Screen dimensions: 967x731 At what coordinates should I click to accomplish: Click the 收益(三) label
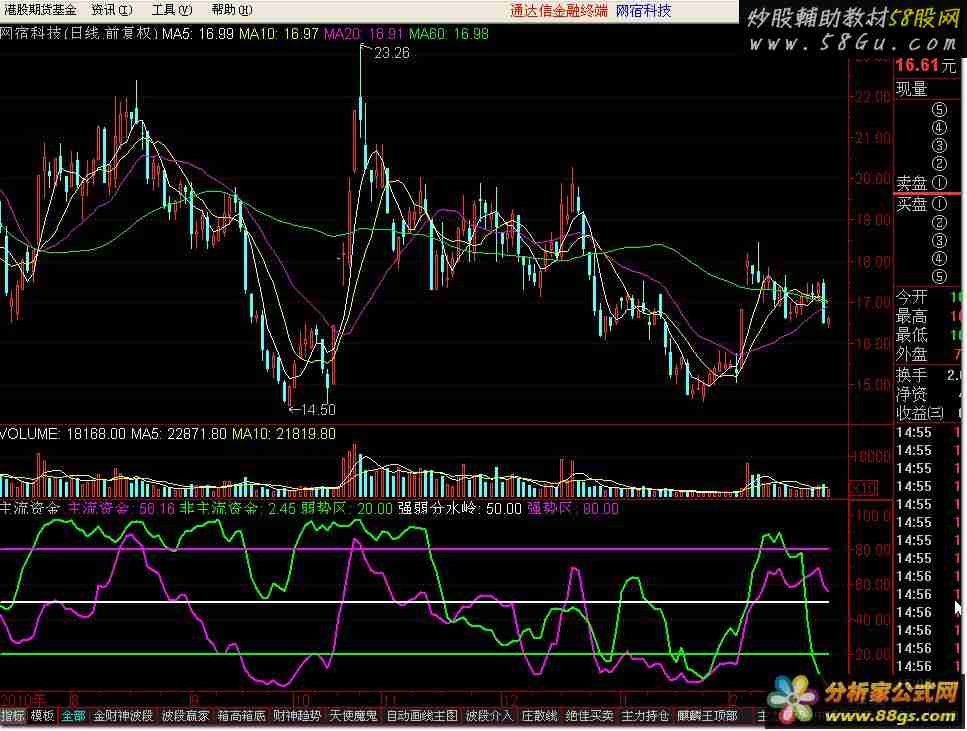pos(920,413)
